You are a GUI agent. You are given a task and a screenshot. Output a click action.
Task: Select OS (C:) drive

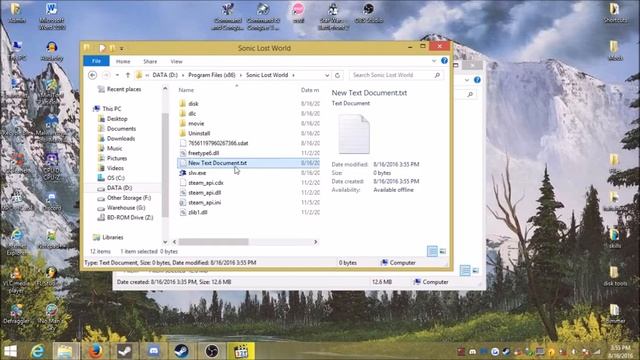click(x=111, y=178)
